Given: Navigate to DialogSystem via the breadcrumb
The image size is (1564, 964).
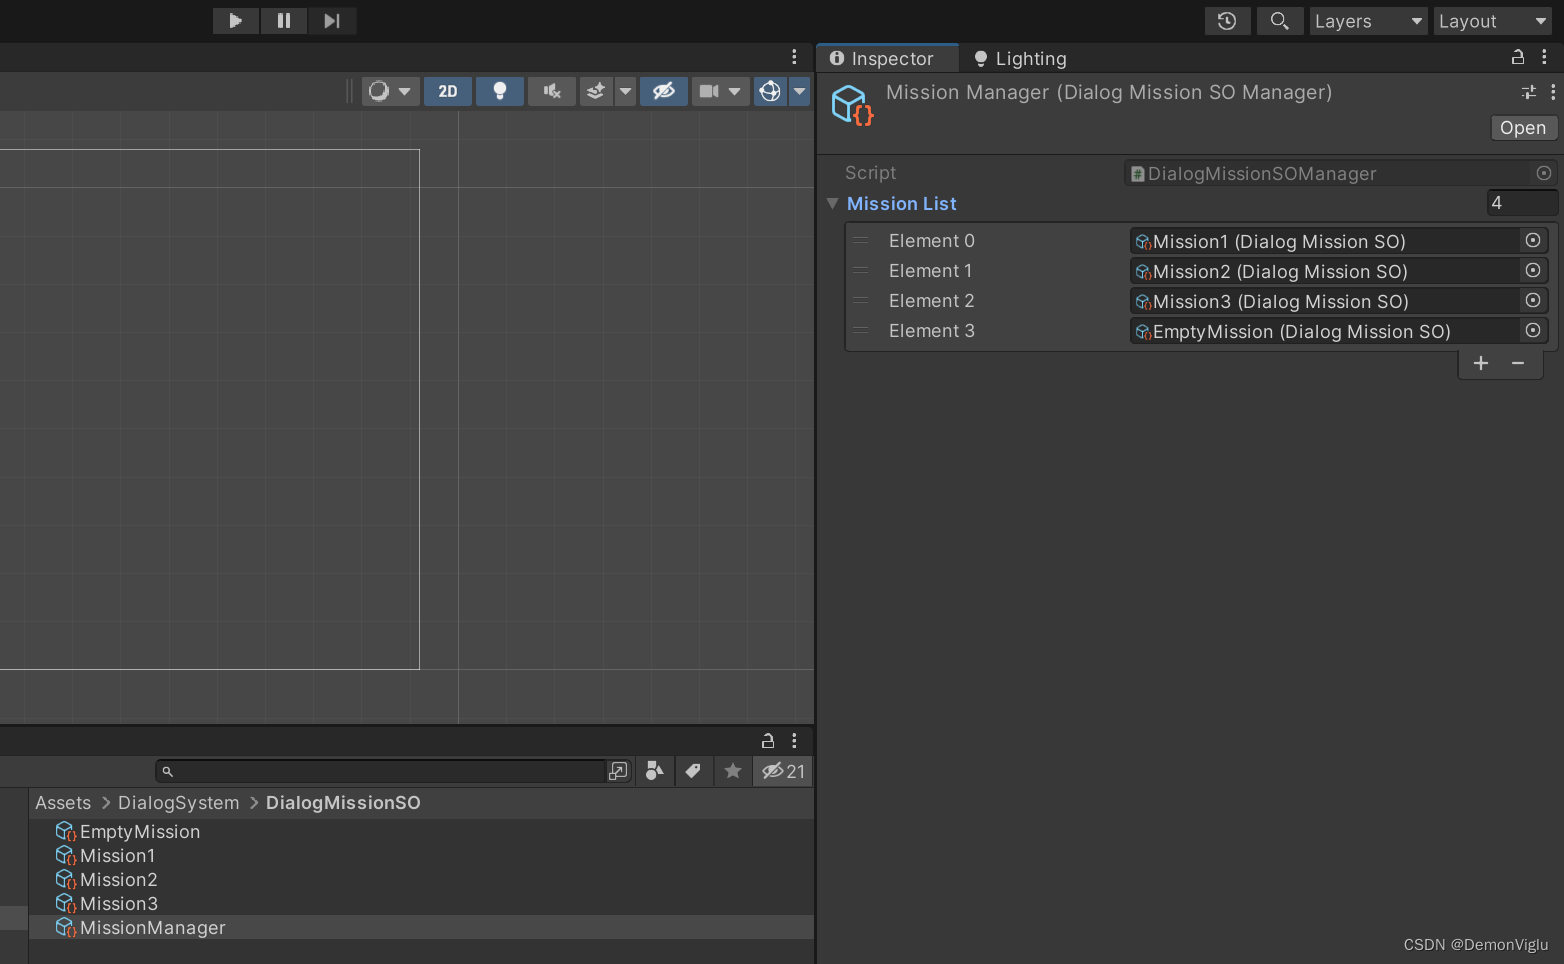Looking at the screenshot, I should [178, 802].
